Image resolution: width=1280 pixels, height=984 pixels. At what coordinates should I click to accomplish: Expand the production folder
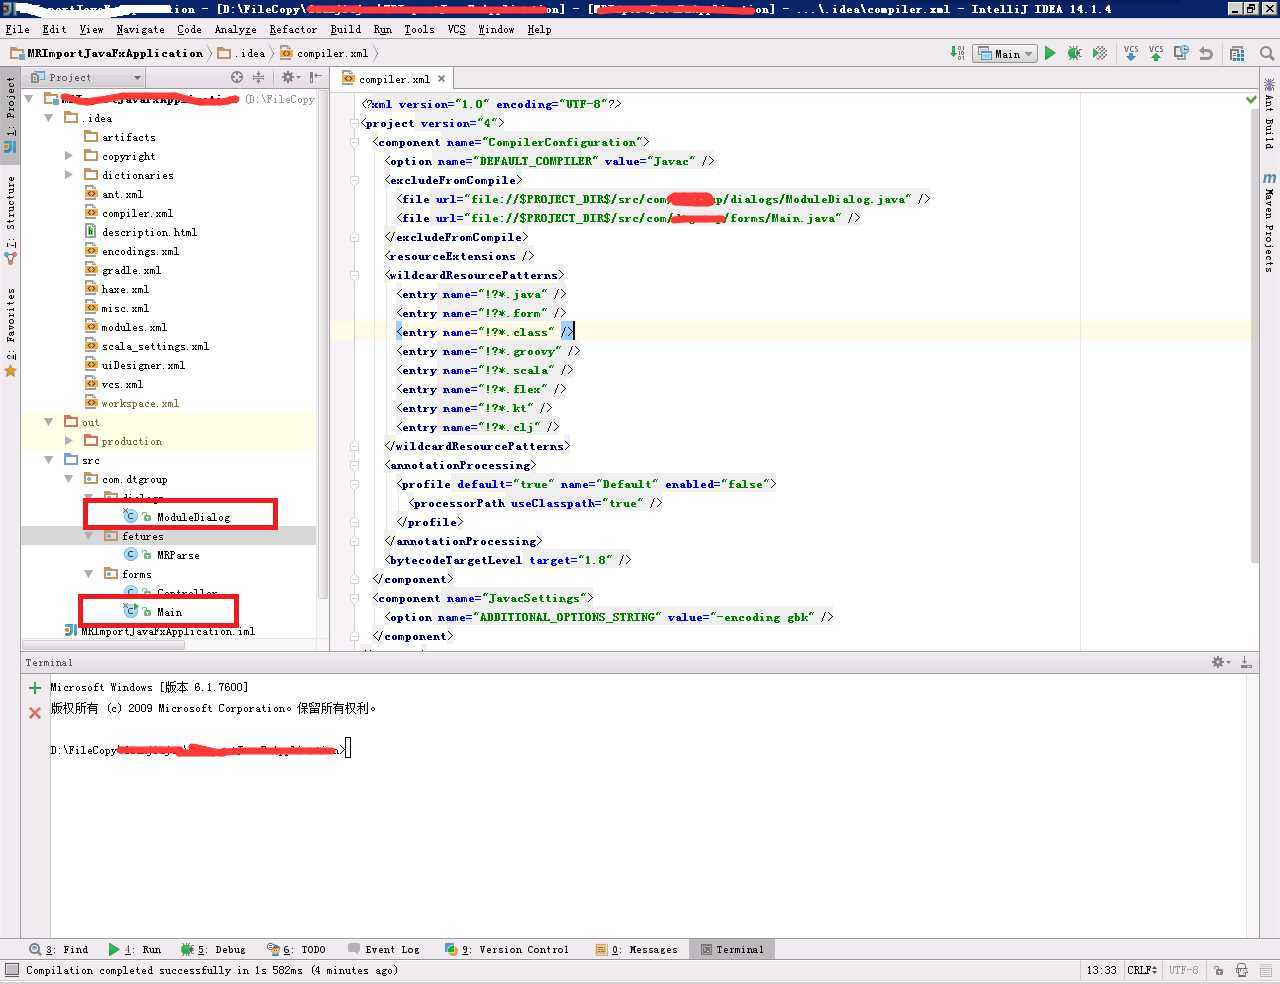(68, 441)
